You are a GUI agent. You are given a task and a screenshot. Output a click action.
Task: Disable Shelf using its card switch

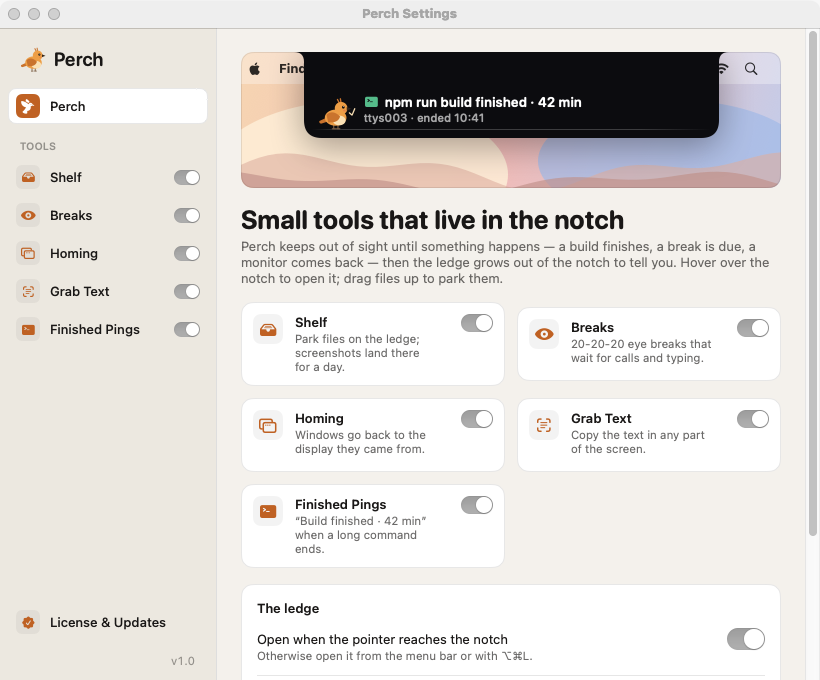[x=477, y=323]
